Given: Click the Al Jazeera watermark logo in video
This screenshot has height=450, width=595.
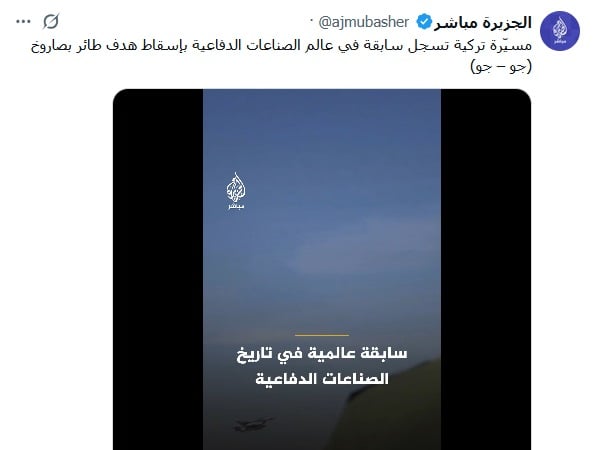Looking at the screenshot, I should [x=236, y=191].
